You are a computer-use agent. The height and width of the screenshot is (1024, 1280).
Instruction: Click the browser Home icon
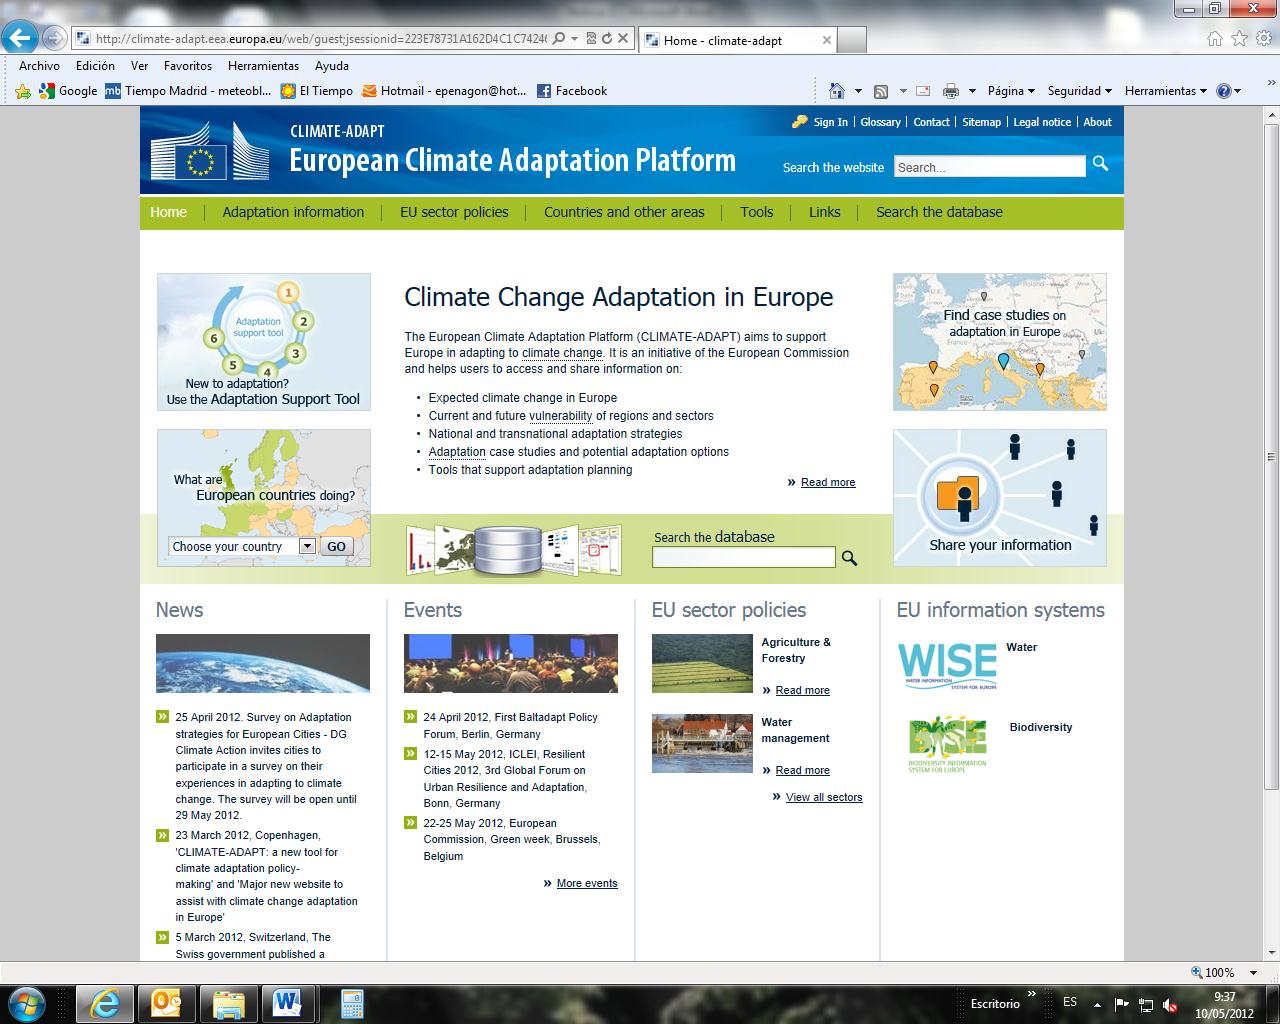click(837, 90)
